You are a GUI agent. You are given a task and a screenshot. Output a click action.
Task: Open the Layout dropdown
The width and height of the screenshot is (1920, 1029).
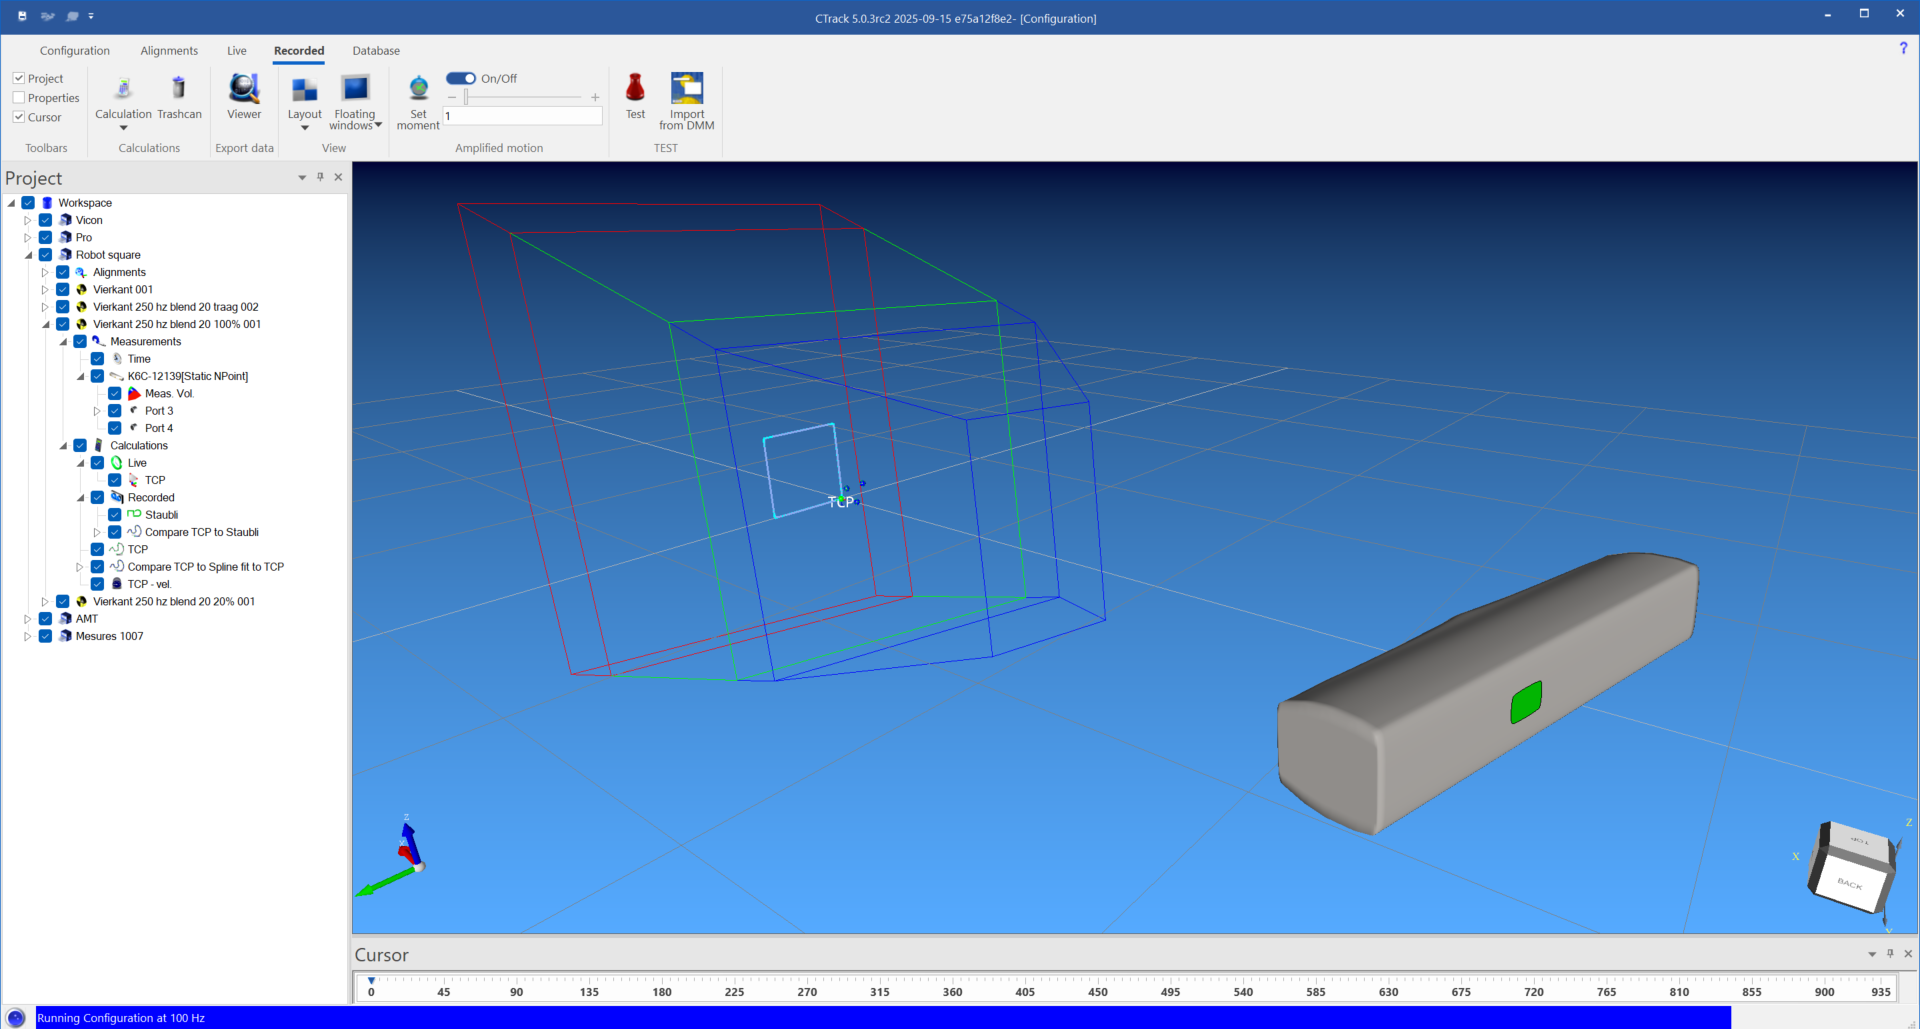point(304,102)
